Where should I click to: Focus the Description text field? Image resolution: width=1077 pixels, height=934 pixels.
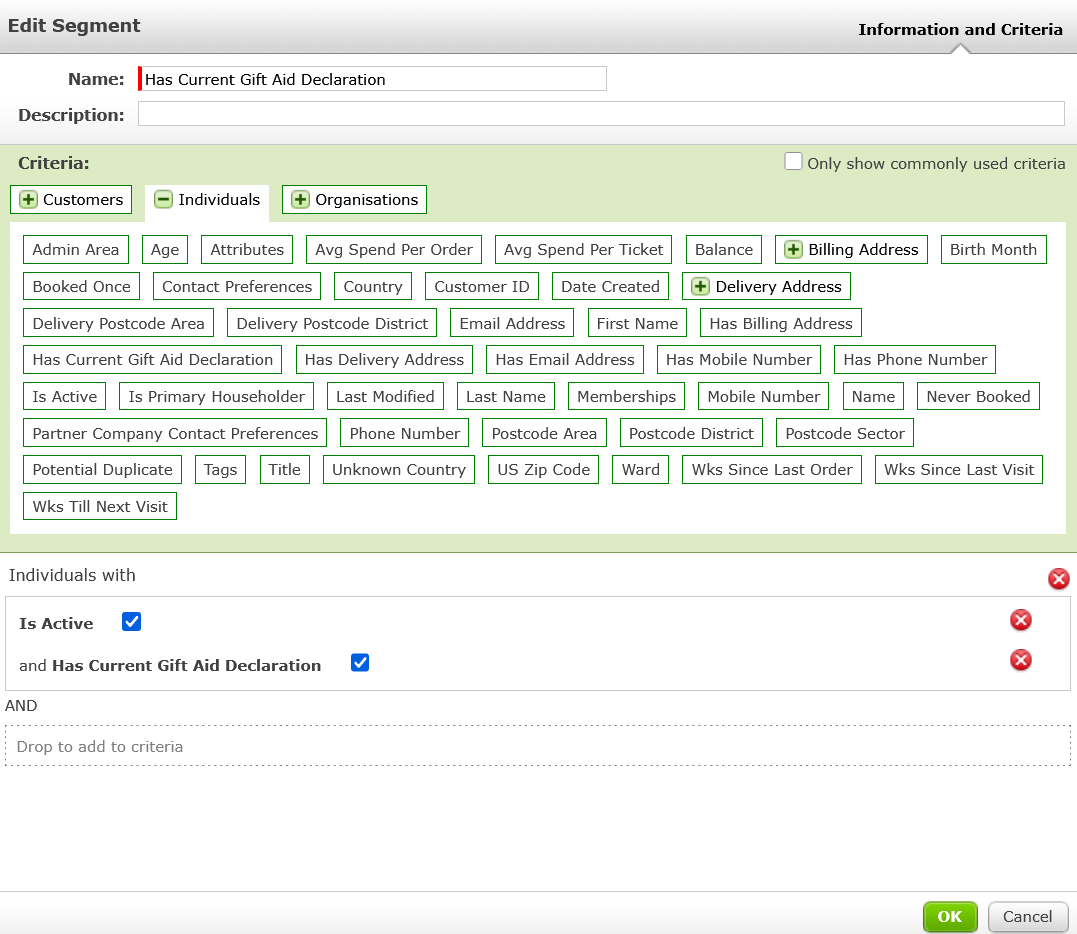pos(600,114)
